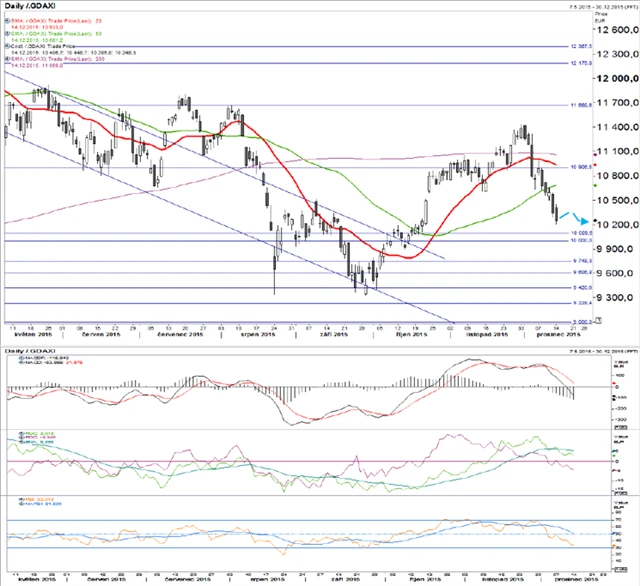
Task: Click the 11 700,0 price axis label
Action: pos(618,102)
